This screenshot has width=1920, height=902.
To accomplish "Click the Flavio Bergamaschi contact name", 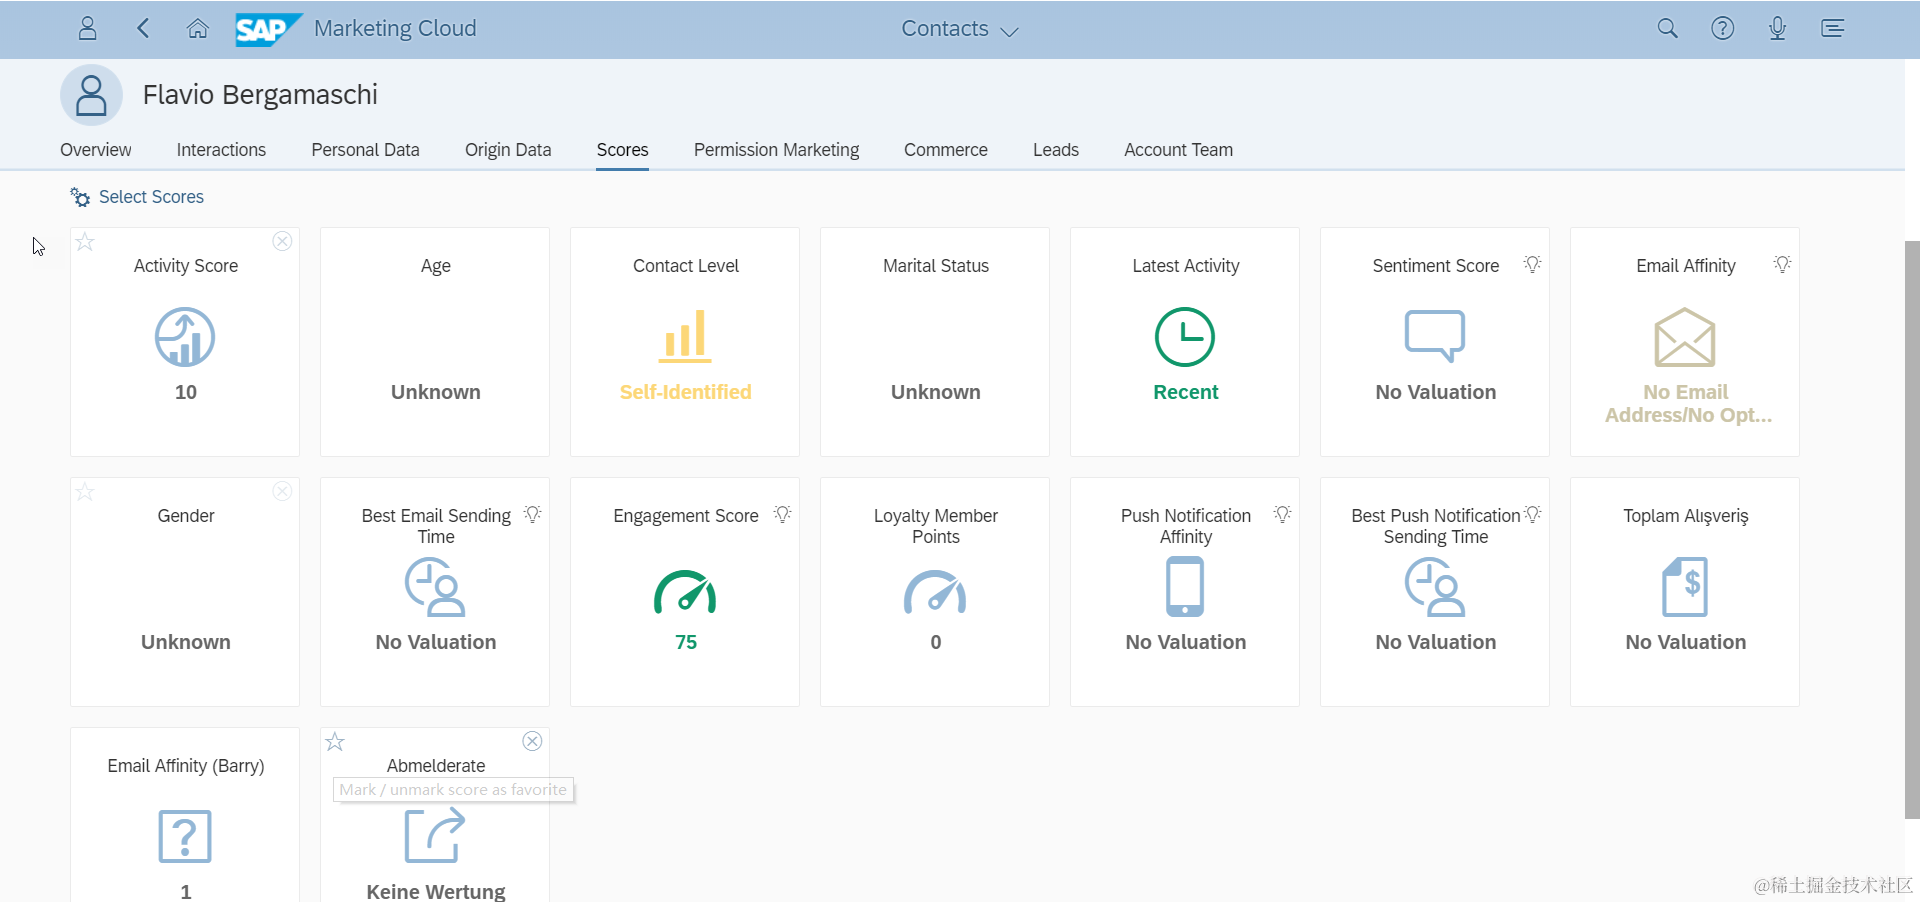I will (x=260, y=95).
